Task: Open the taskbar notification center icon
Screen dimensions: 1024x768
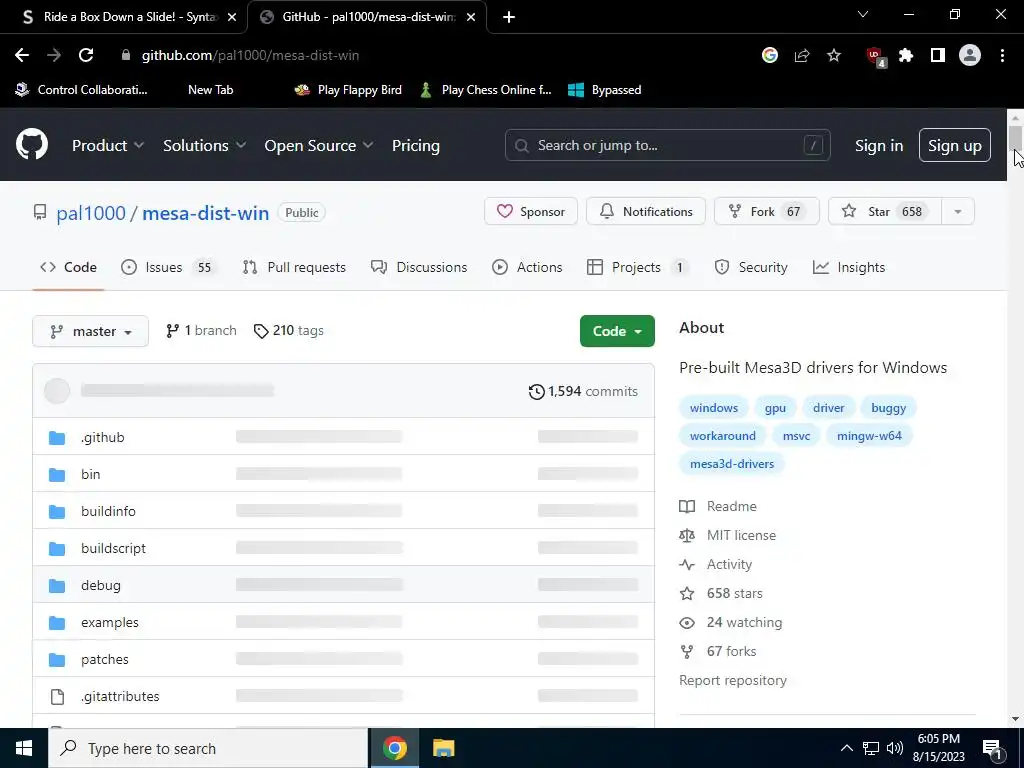Action: (991, 748)
